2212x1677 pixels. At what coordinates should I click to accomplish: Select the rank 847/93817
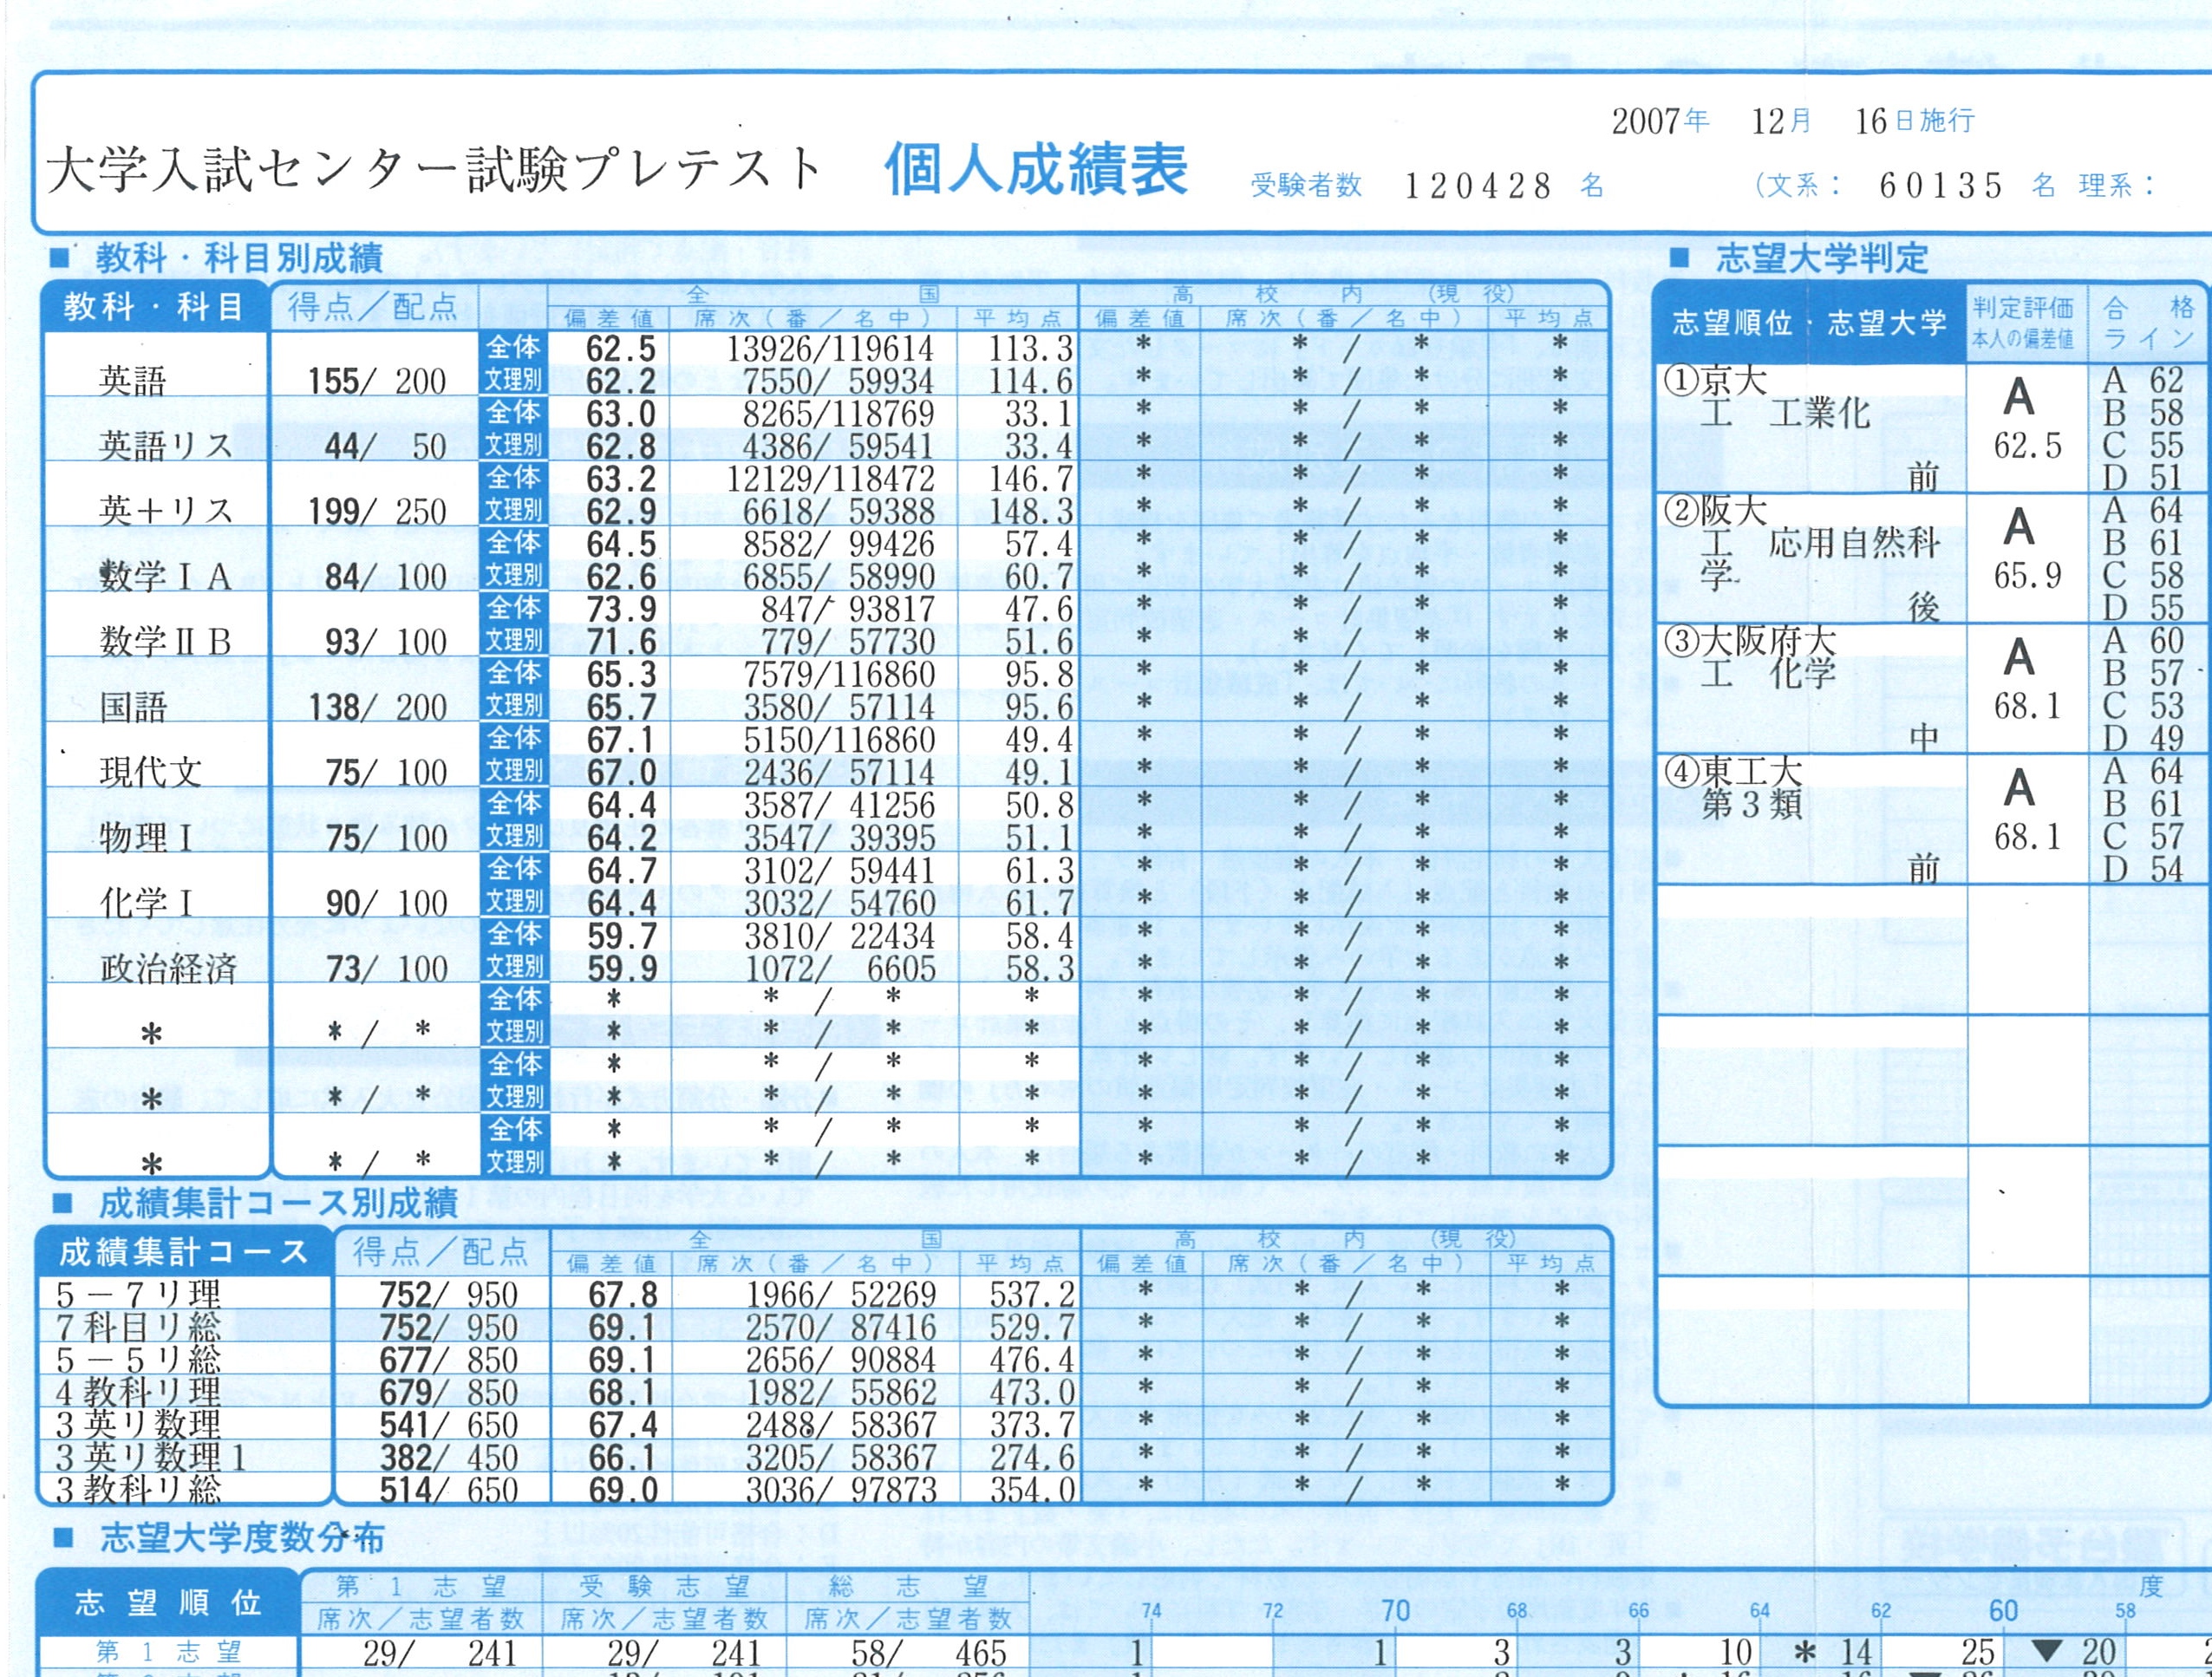(847, 609)
